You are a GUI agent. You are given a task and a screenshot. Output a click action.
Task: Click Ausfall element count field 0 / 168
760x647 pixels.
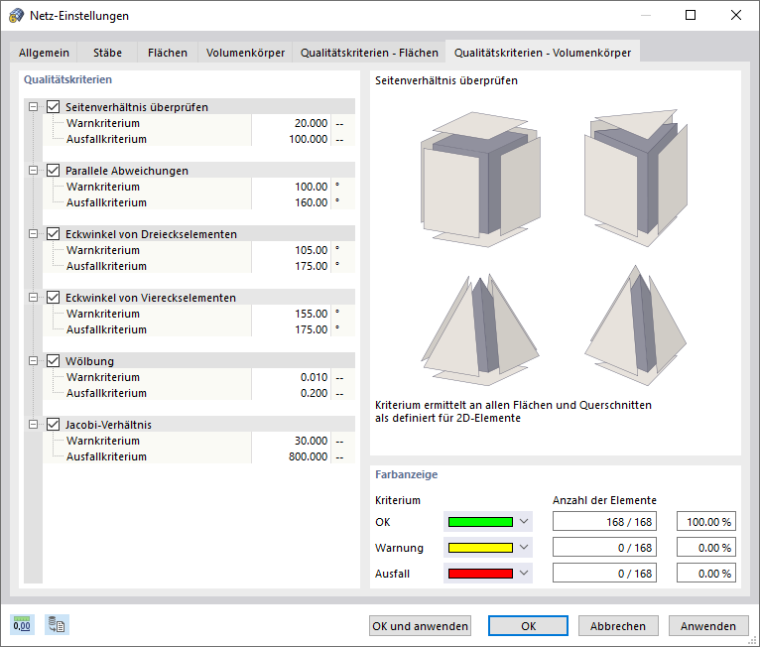click(604, 573)
